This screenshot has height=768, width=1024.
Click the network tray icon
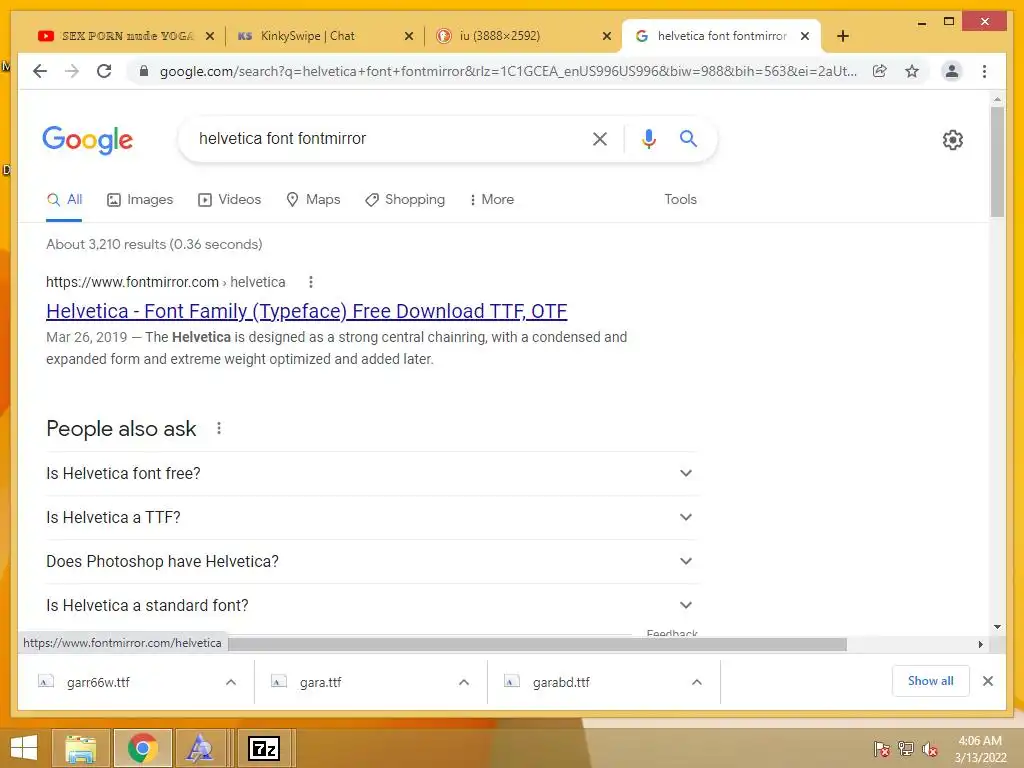pos(906,749)
